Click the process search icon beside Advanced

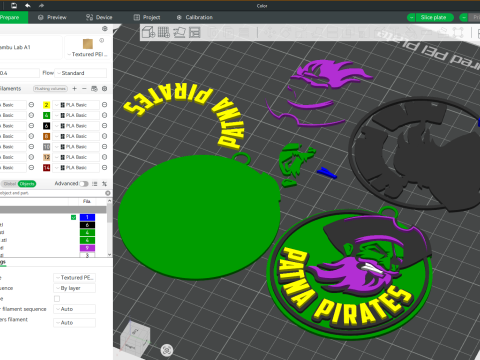tap(105, 184)
